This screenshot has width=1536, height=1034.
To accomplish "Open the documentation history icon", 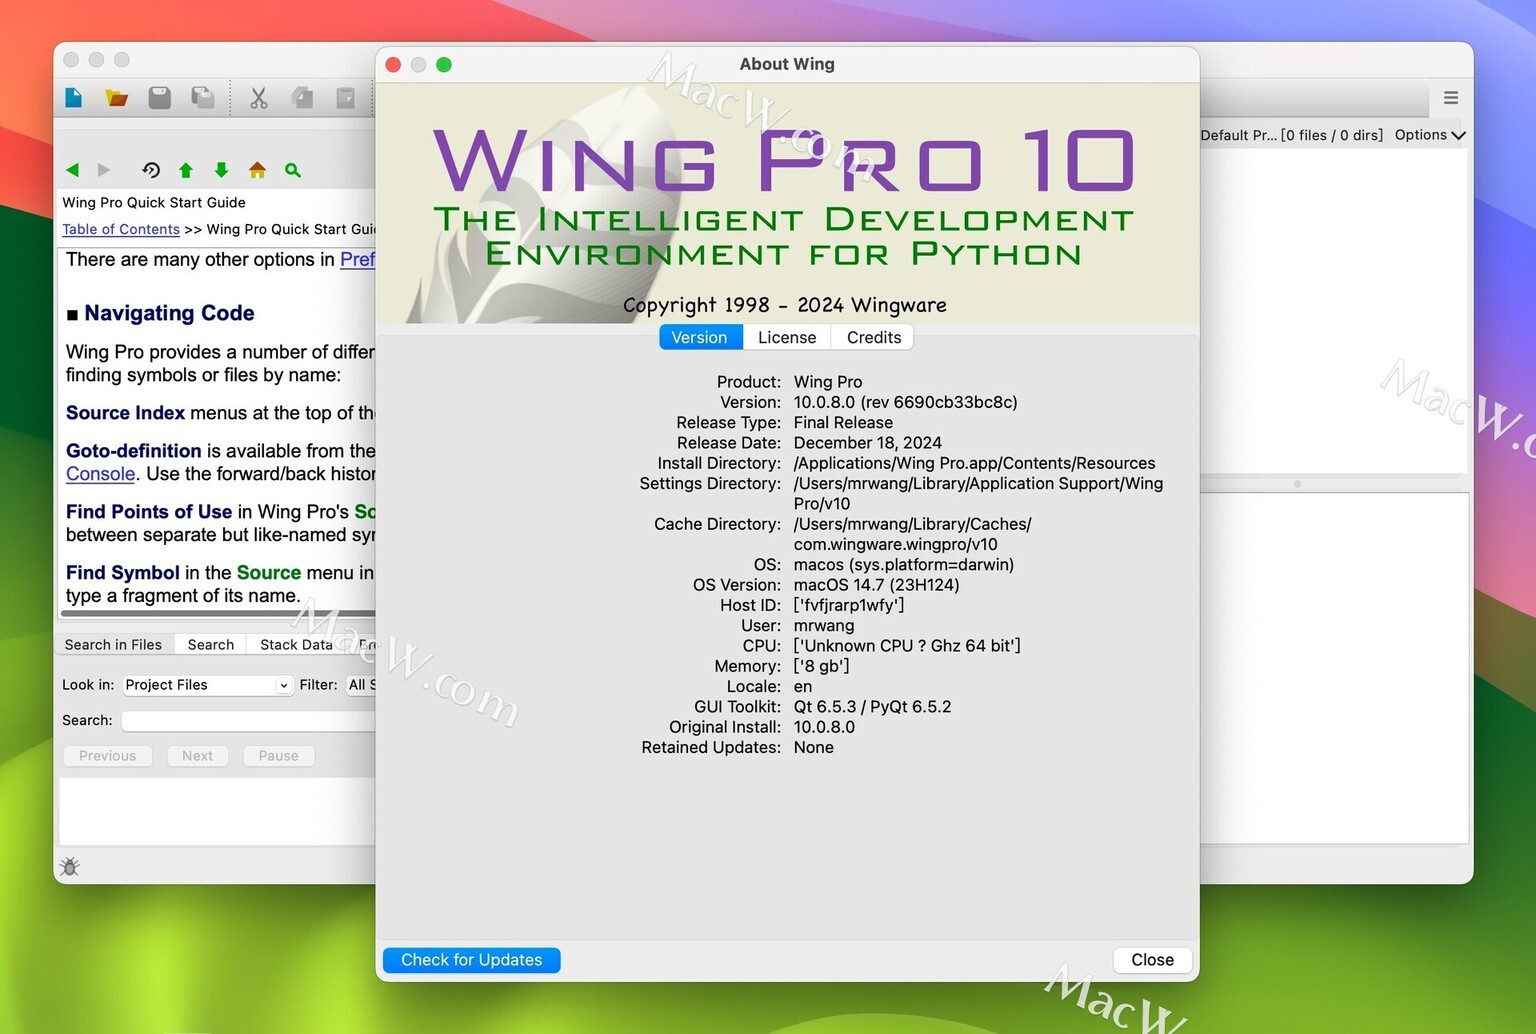I will click(151, 170).
